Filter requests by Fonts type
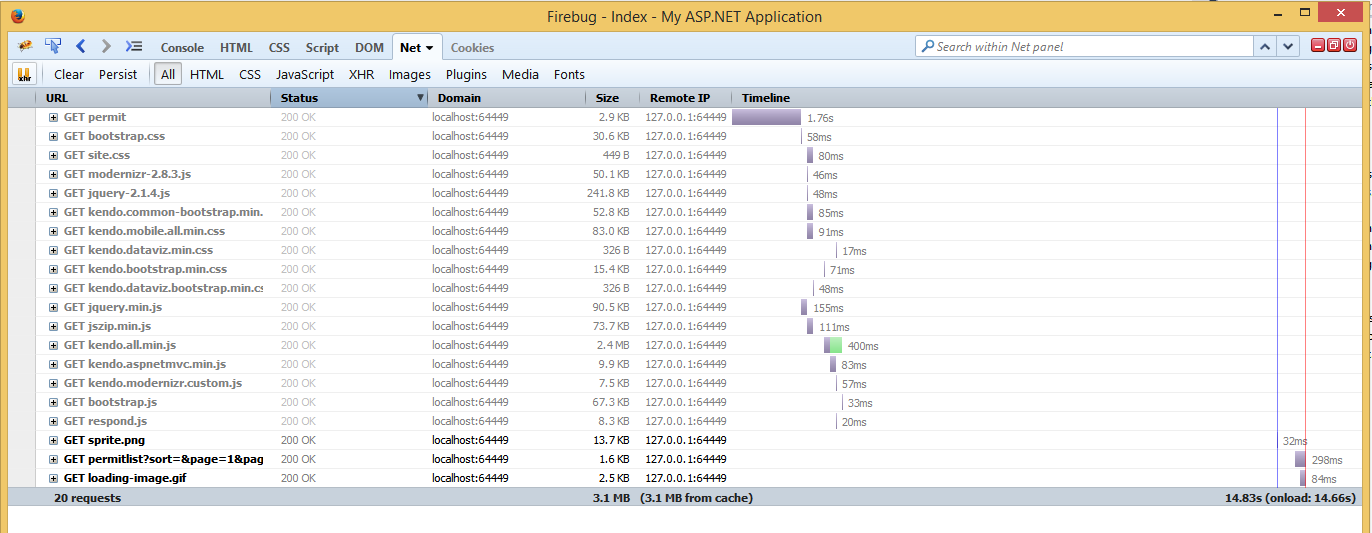This screenshot has height=533, width=1372. click(x=569, y=74)
